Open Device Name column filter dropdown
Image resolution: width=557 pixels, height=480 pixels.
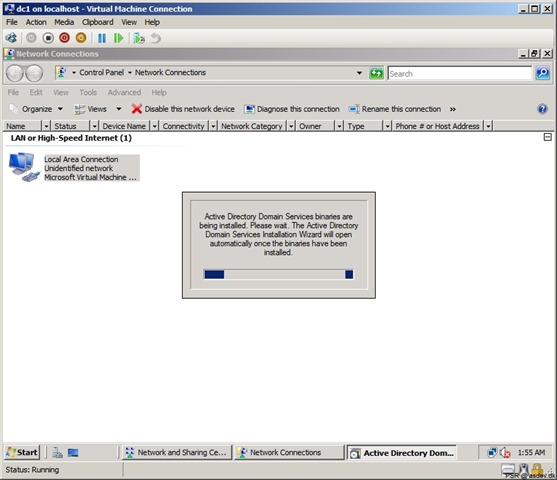(x=155, y=126)
